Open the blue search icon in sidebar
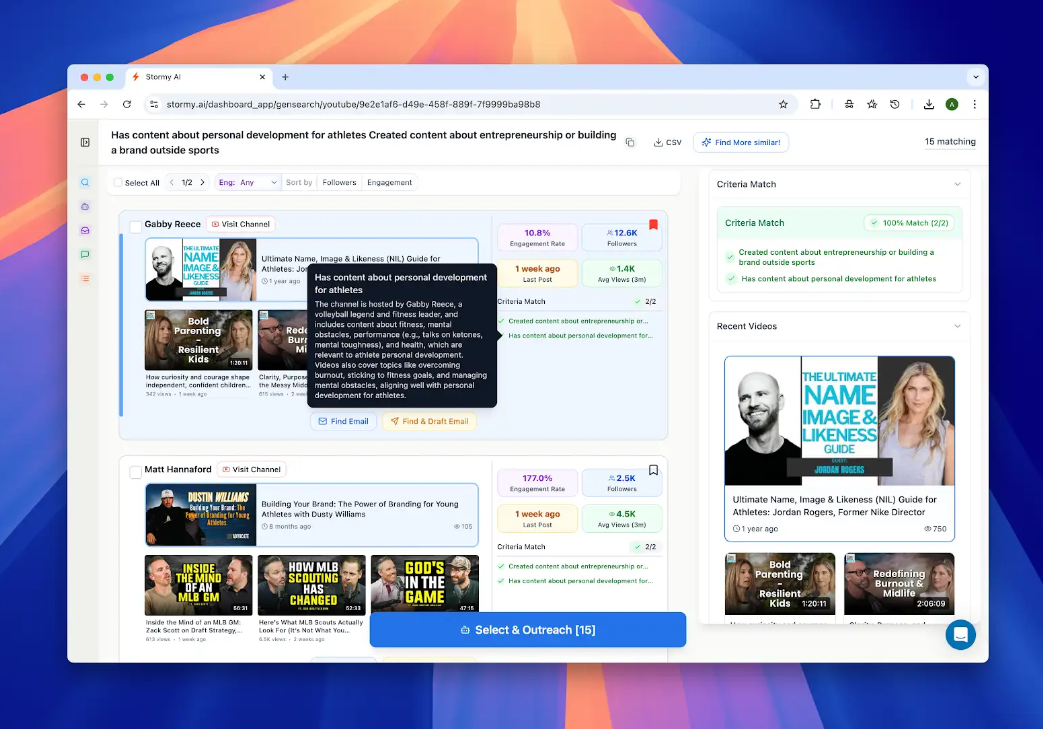Image resolution: width=1043 pixels, height=729 pixels. (85, 182)
